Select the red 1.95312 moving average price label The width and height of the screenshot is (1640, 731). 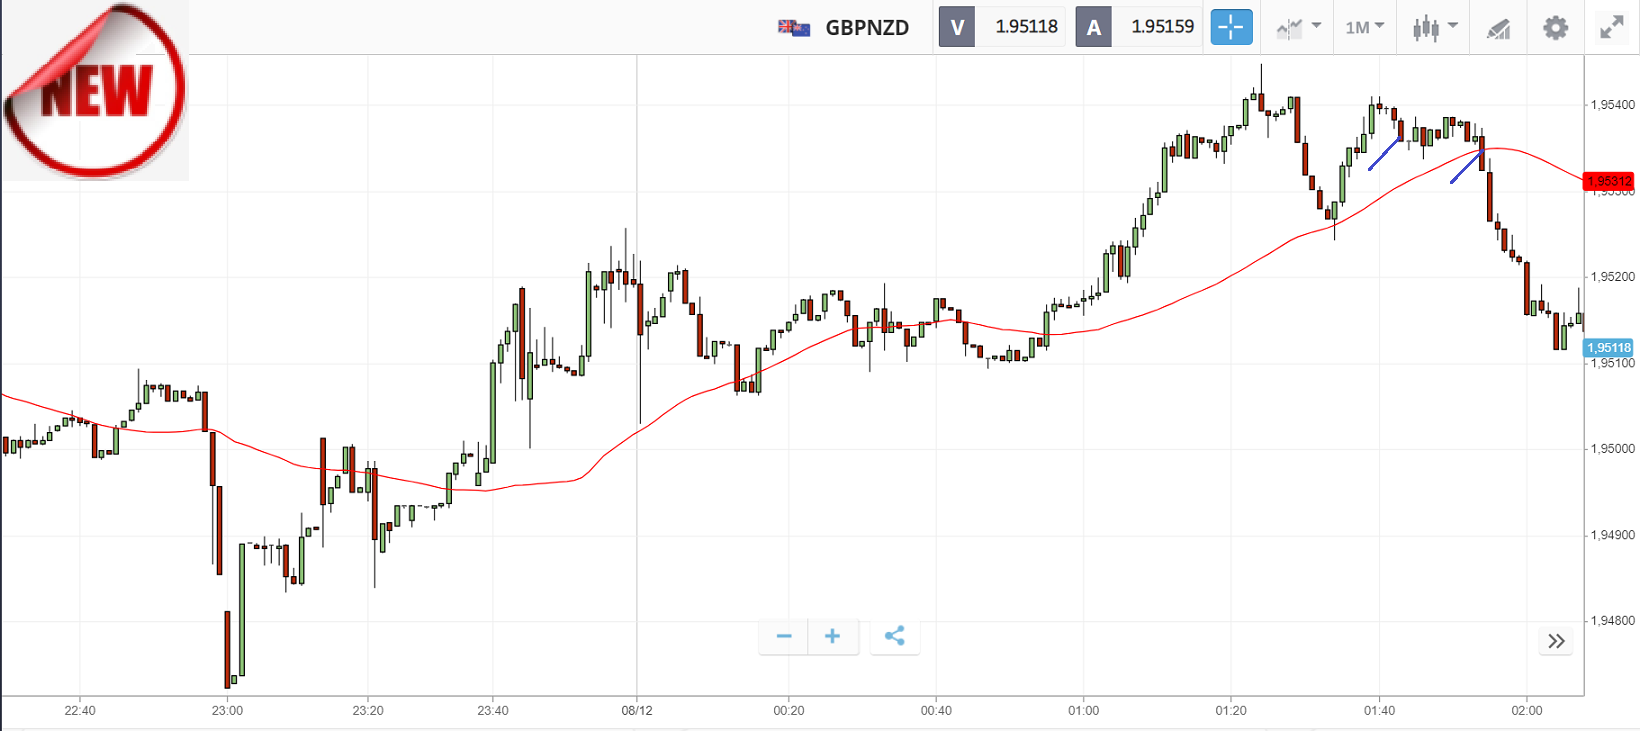(x=1609, y=181)
